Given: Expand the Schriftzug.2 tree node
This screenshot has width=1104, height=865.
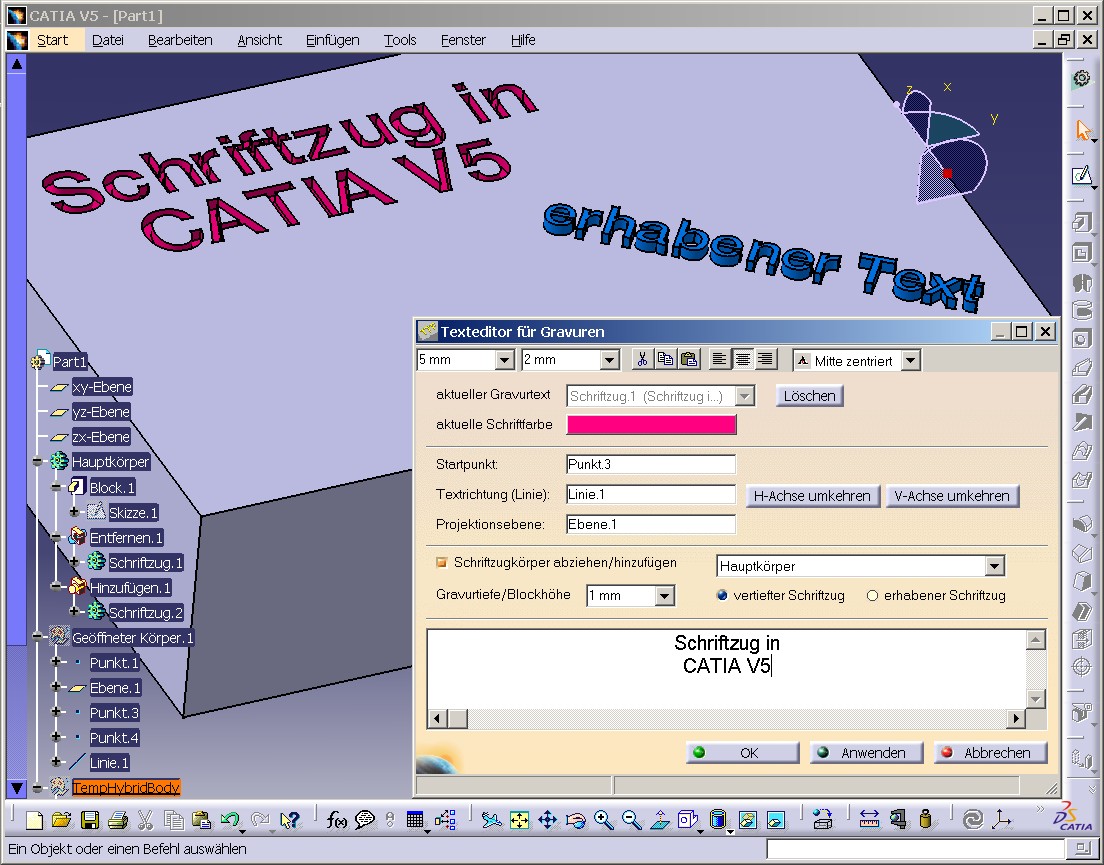Looking at the screenshot, I should [74, 612].
